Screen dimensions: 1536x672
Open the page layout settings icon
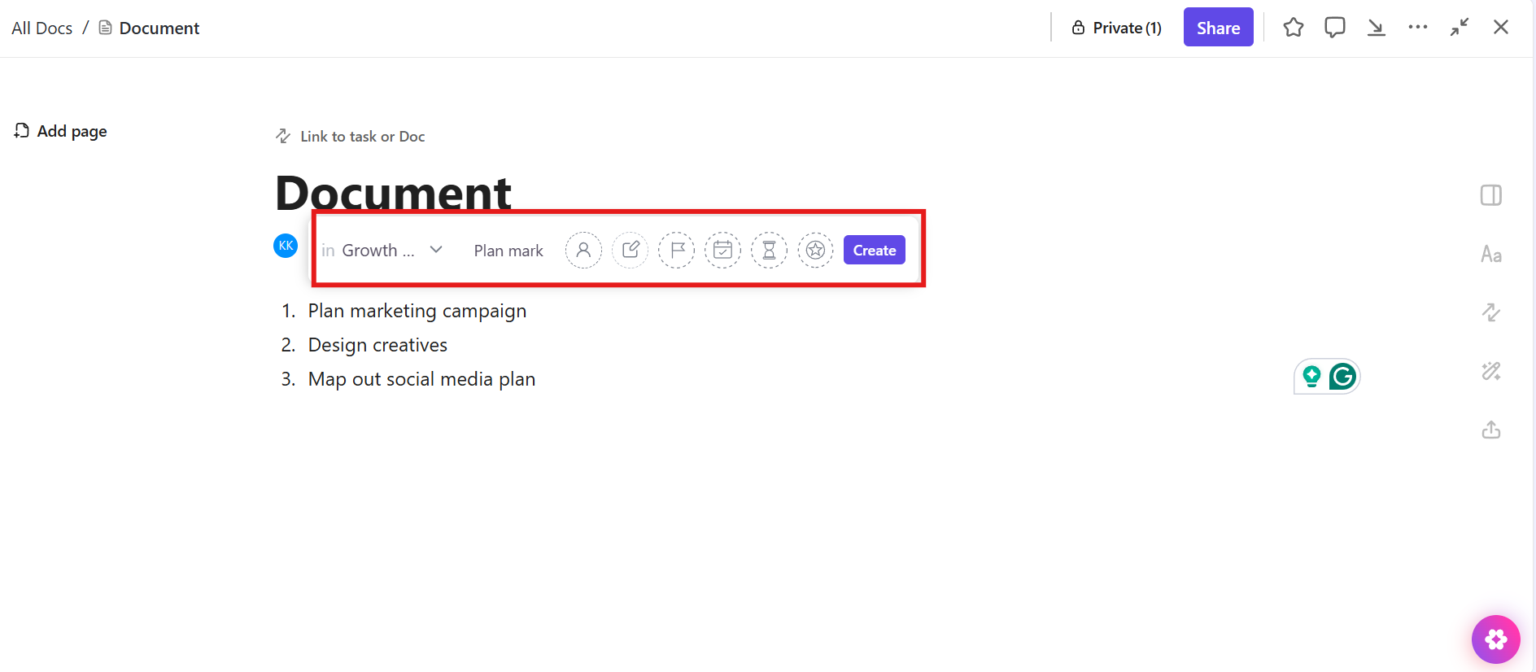1490,194
